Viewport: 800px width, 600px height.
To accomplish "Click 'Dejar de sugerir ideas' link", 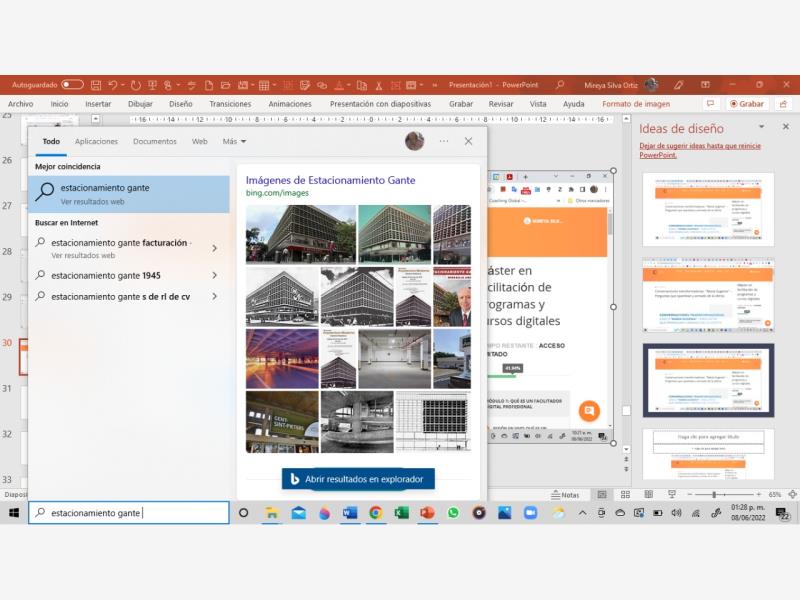I will pyautogui.click(x=699, y=150).
